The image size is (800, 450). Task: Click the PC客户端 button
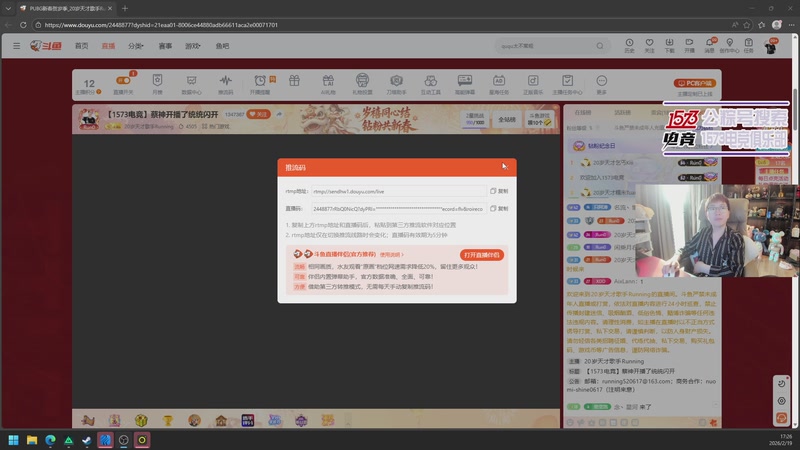click(694, 83)
